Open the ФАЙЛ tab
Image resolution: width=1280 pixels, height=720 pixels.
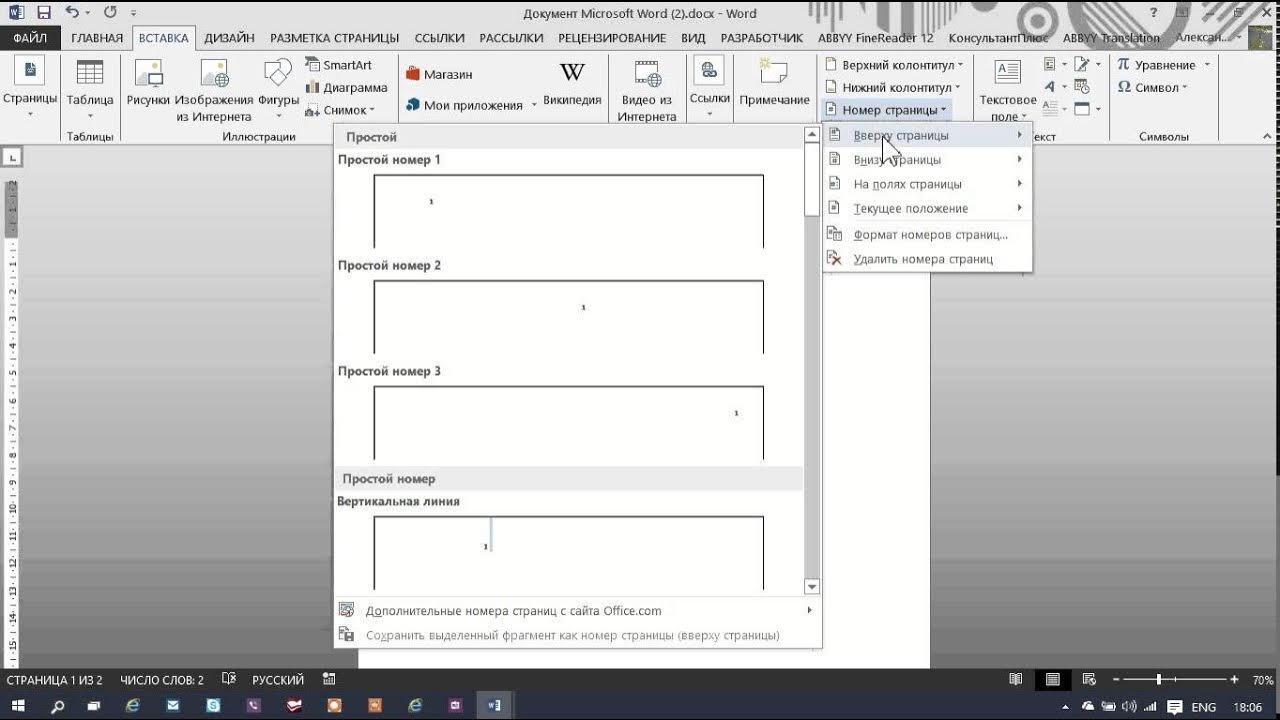pyautogui.click(x=30, y=38)
